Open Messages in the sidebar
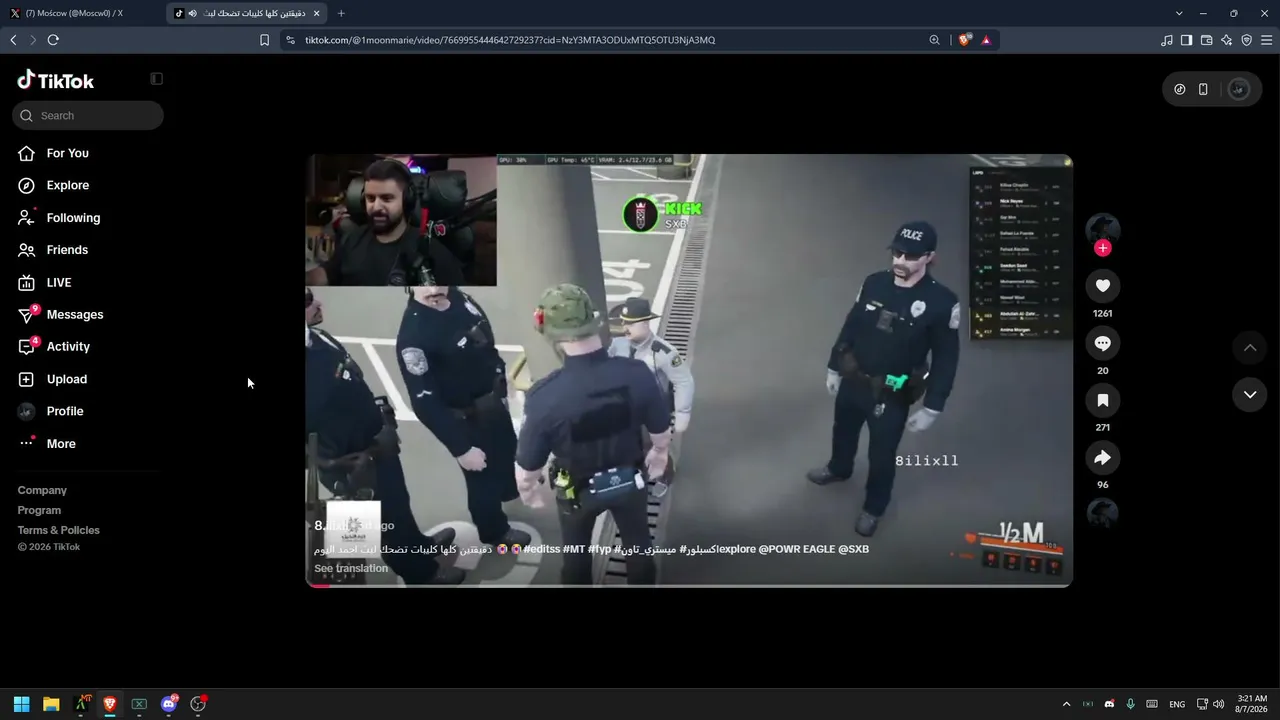The image size is (1280, 720). 74,314
